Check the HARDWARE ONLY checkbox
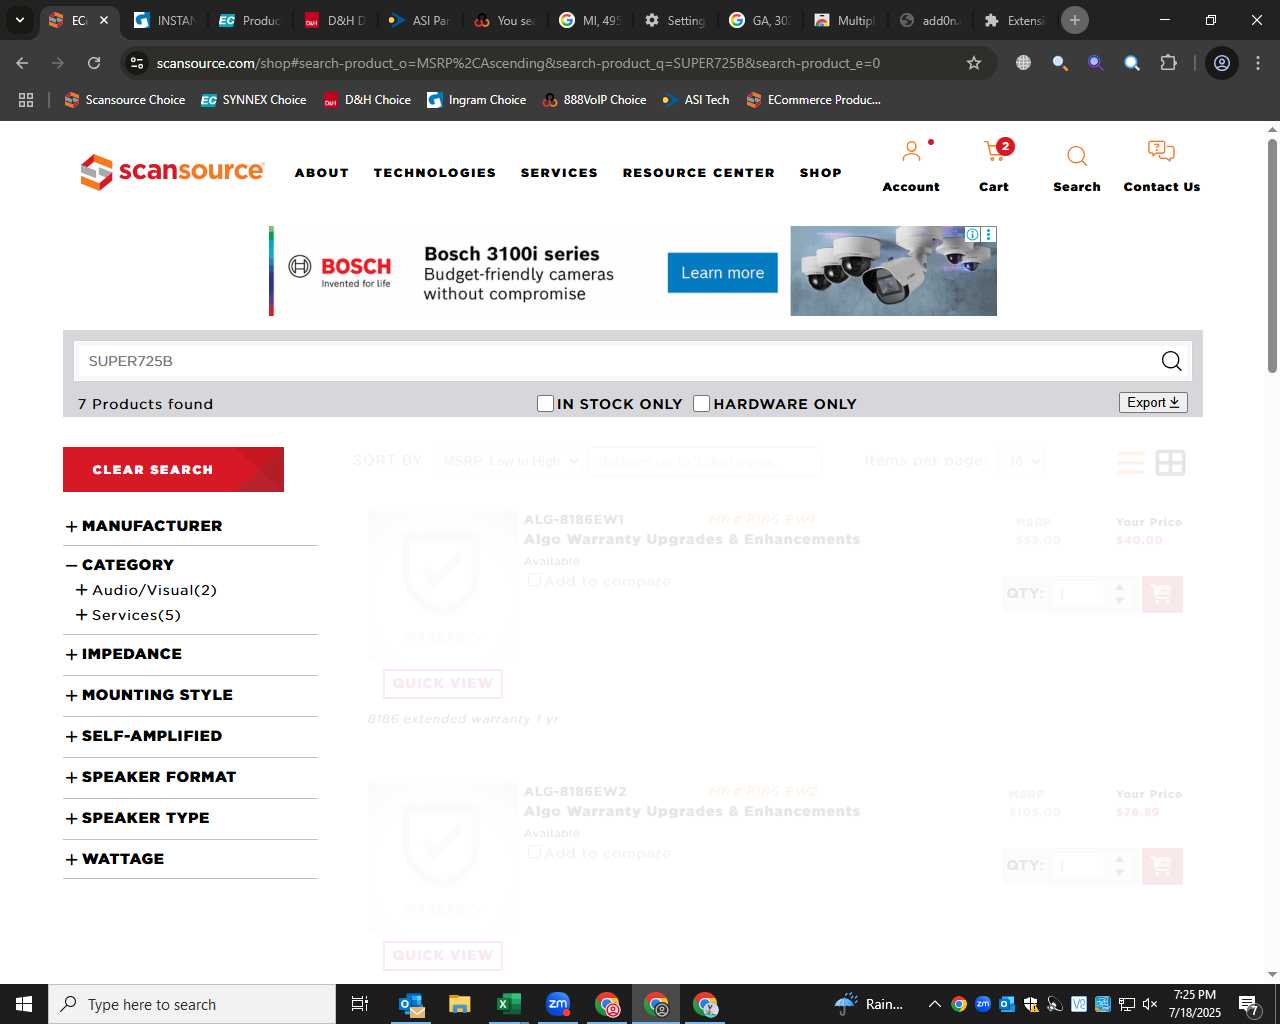 [701, 403]
